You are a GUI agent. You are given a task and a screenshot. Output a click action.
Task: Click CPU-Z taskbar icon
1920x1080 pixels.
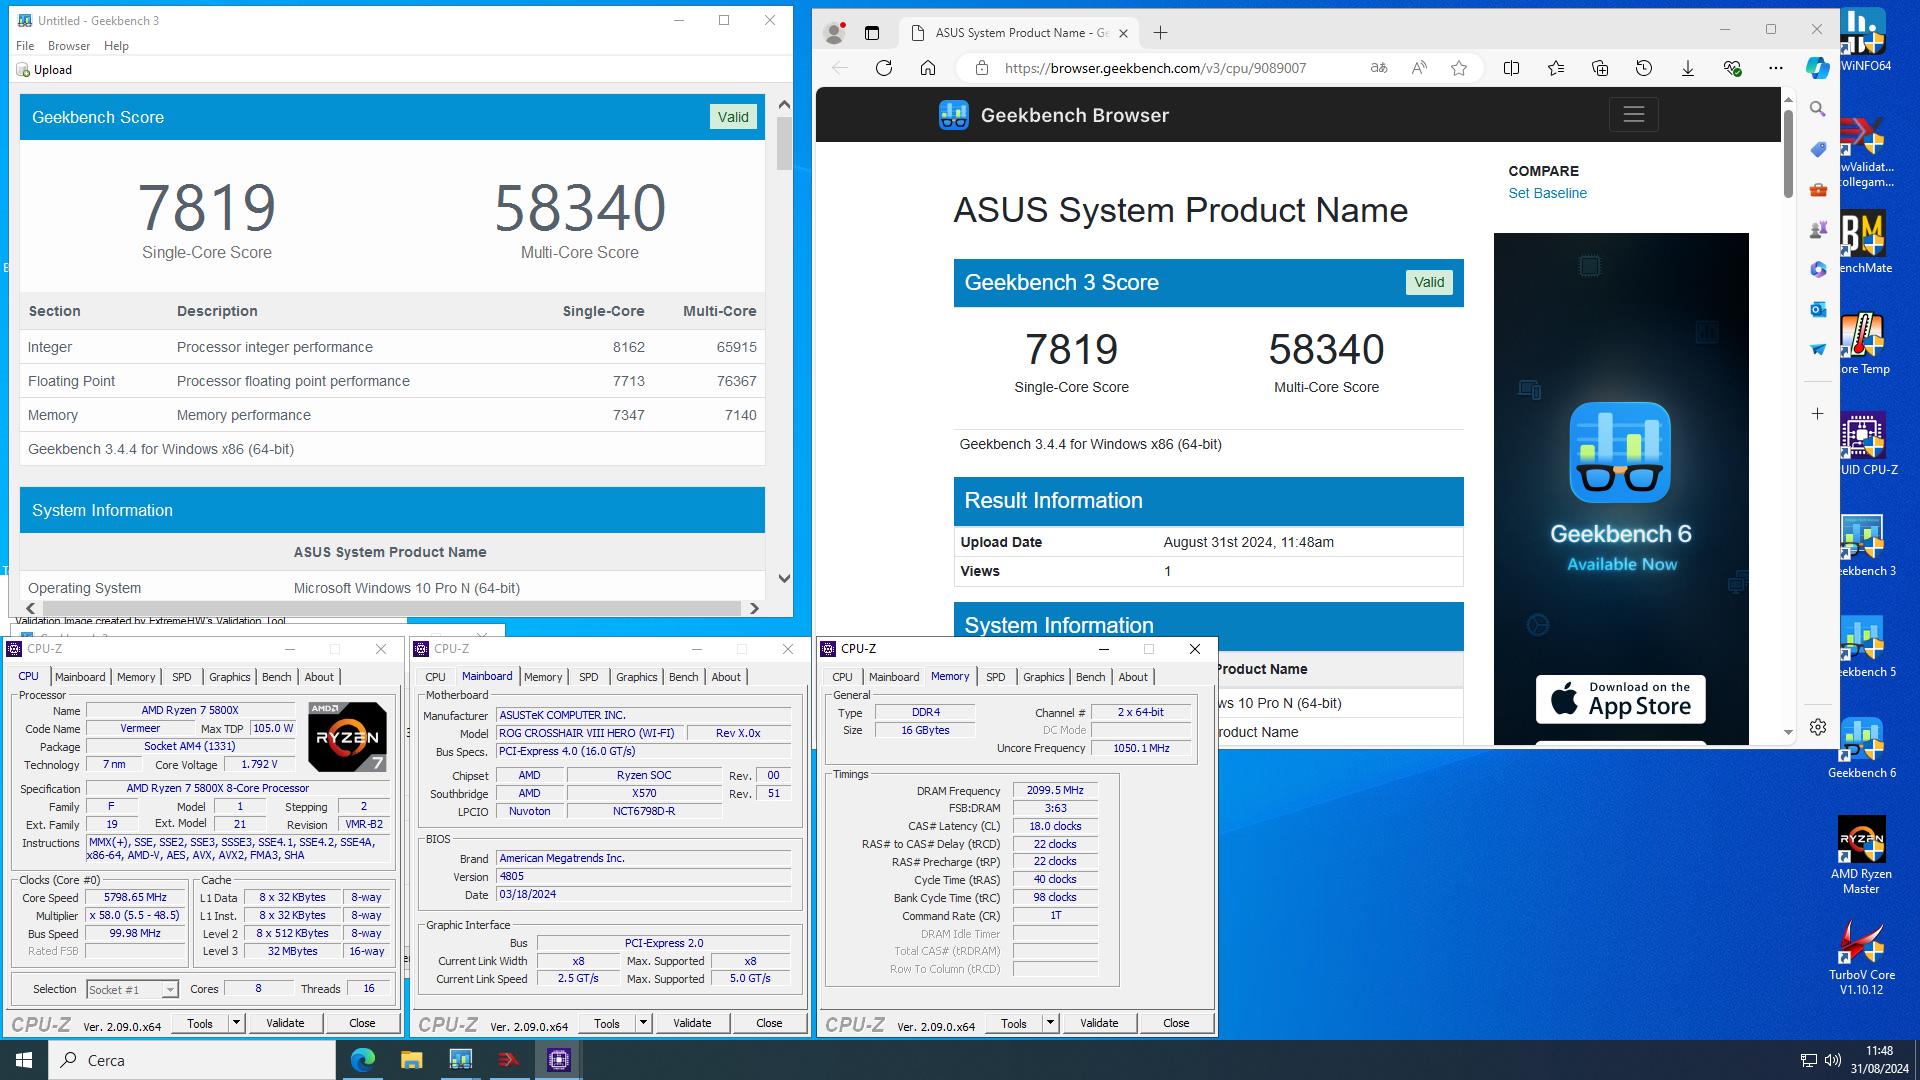[558, 1060]
